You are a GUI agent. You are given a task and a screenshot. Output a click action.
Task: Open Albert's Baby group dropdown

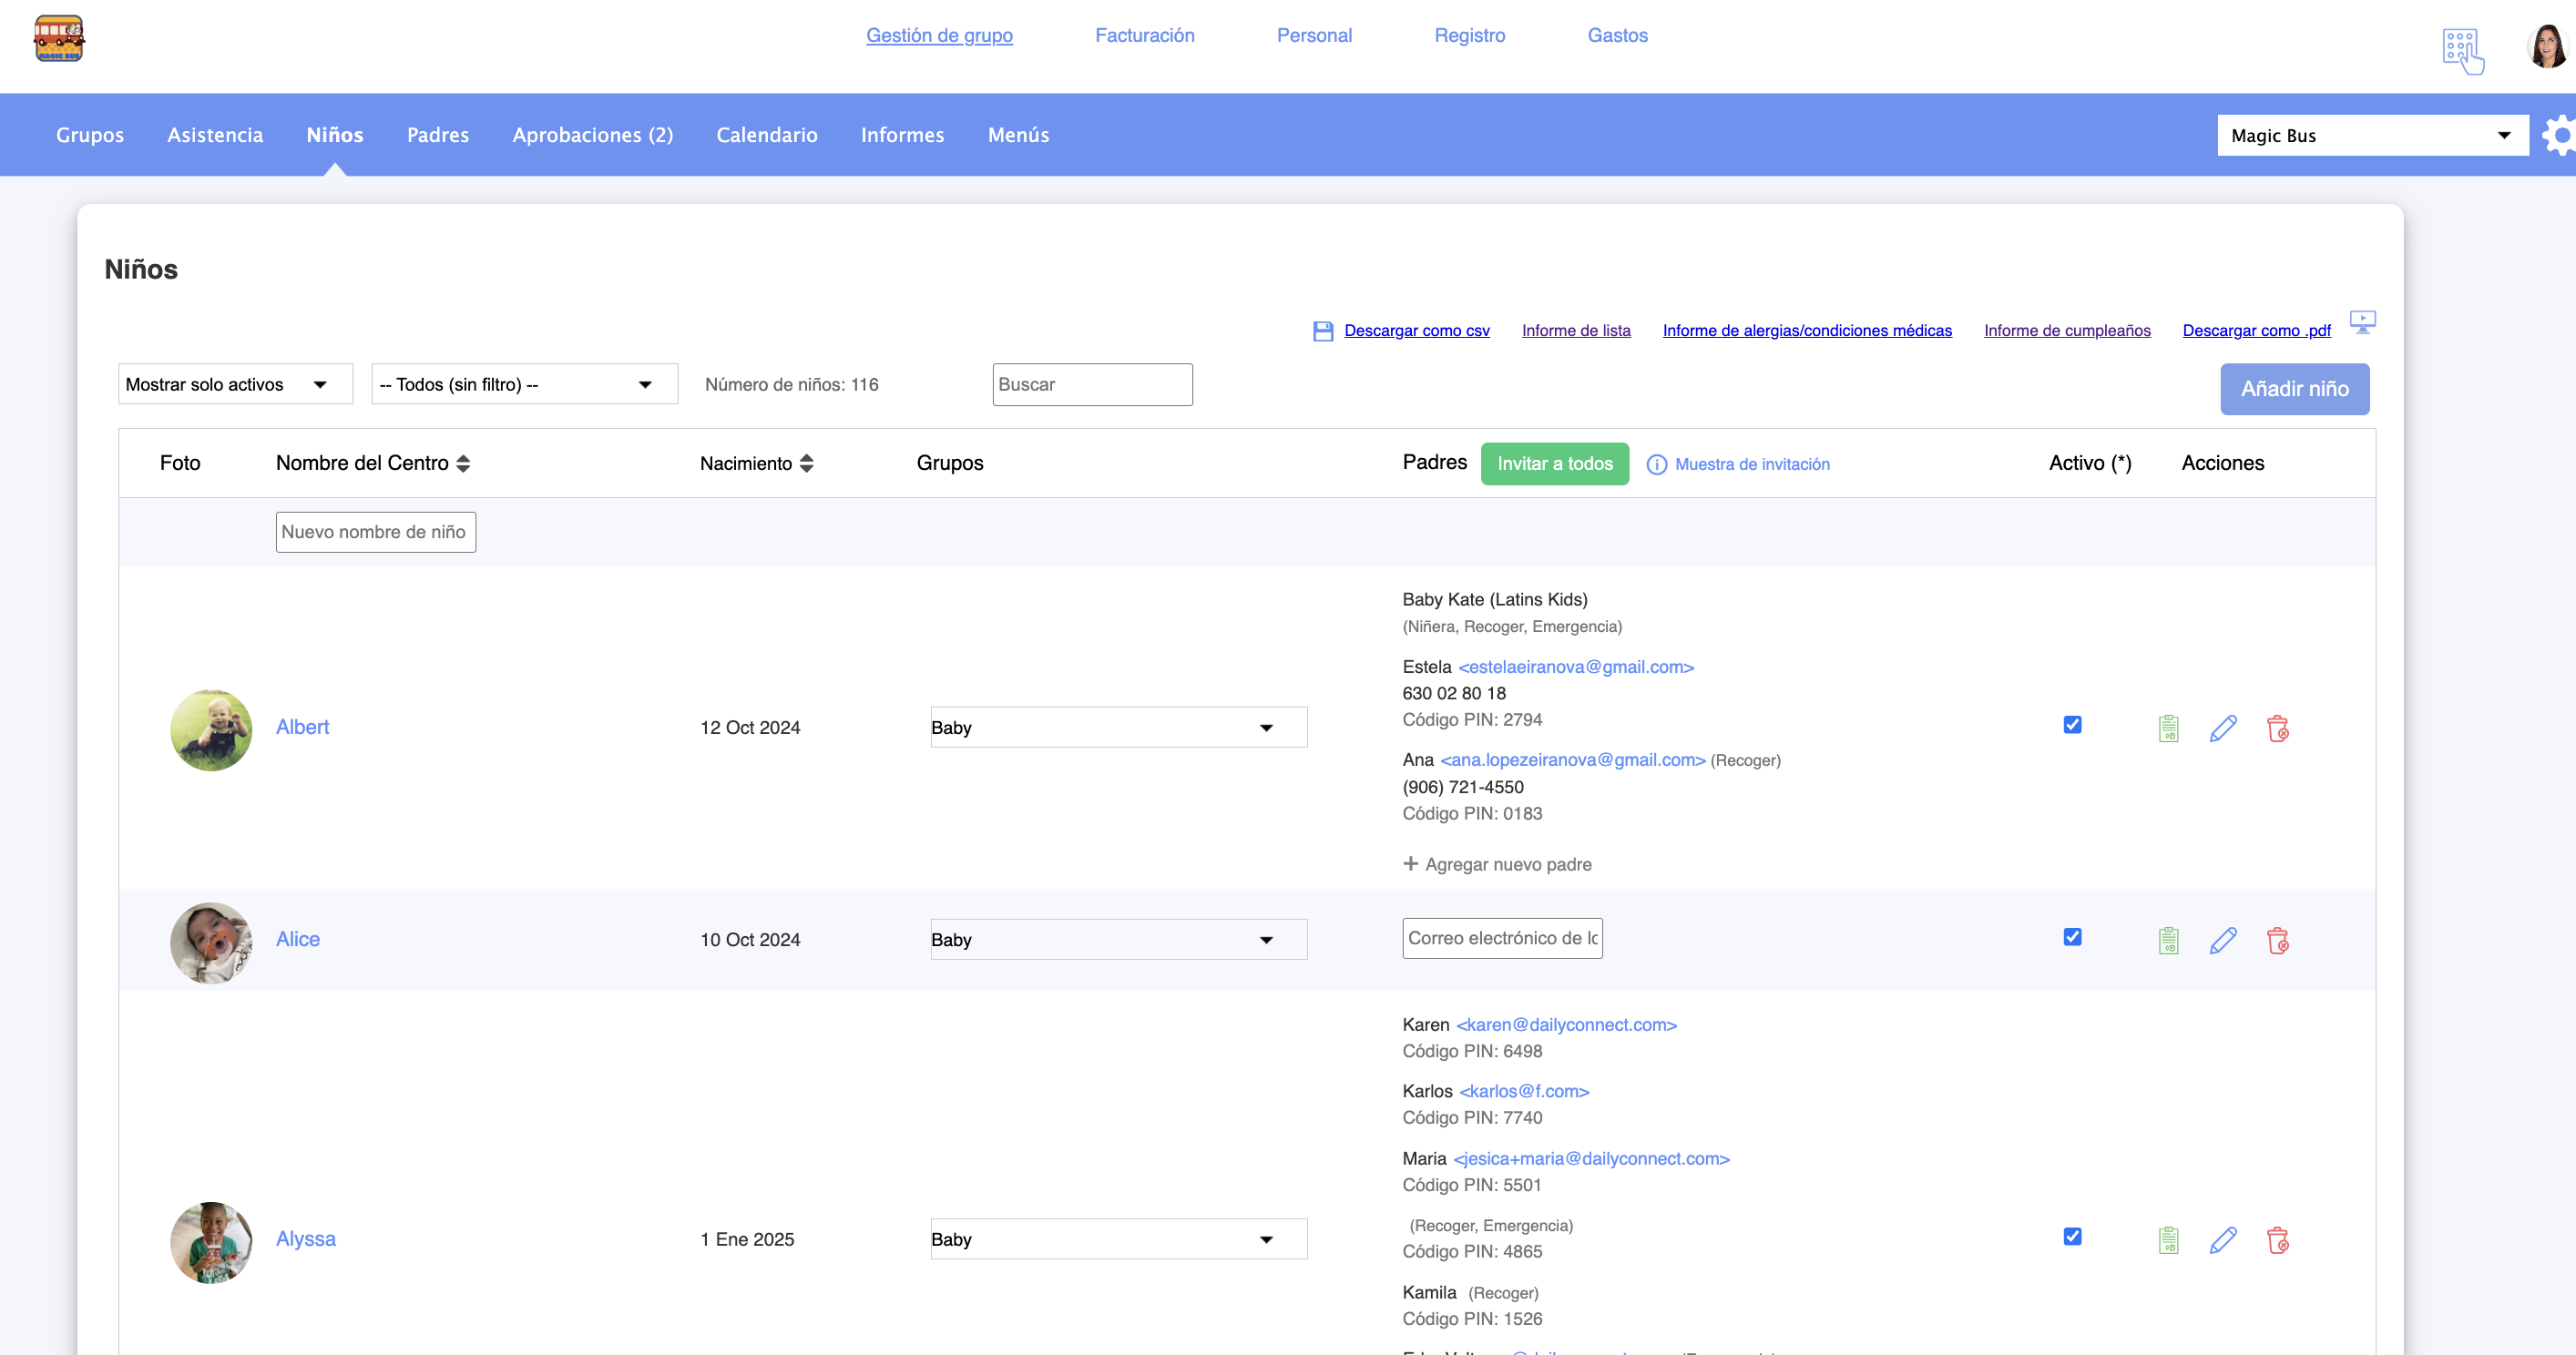pyautogui.click(x=1118, y=727)
